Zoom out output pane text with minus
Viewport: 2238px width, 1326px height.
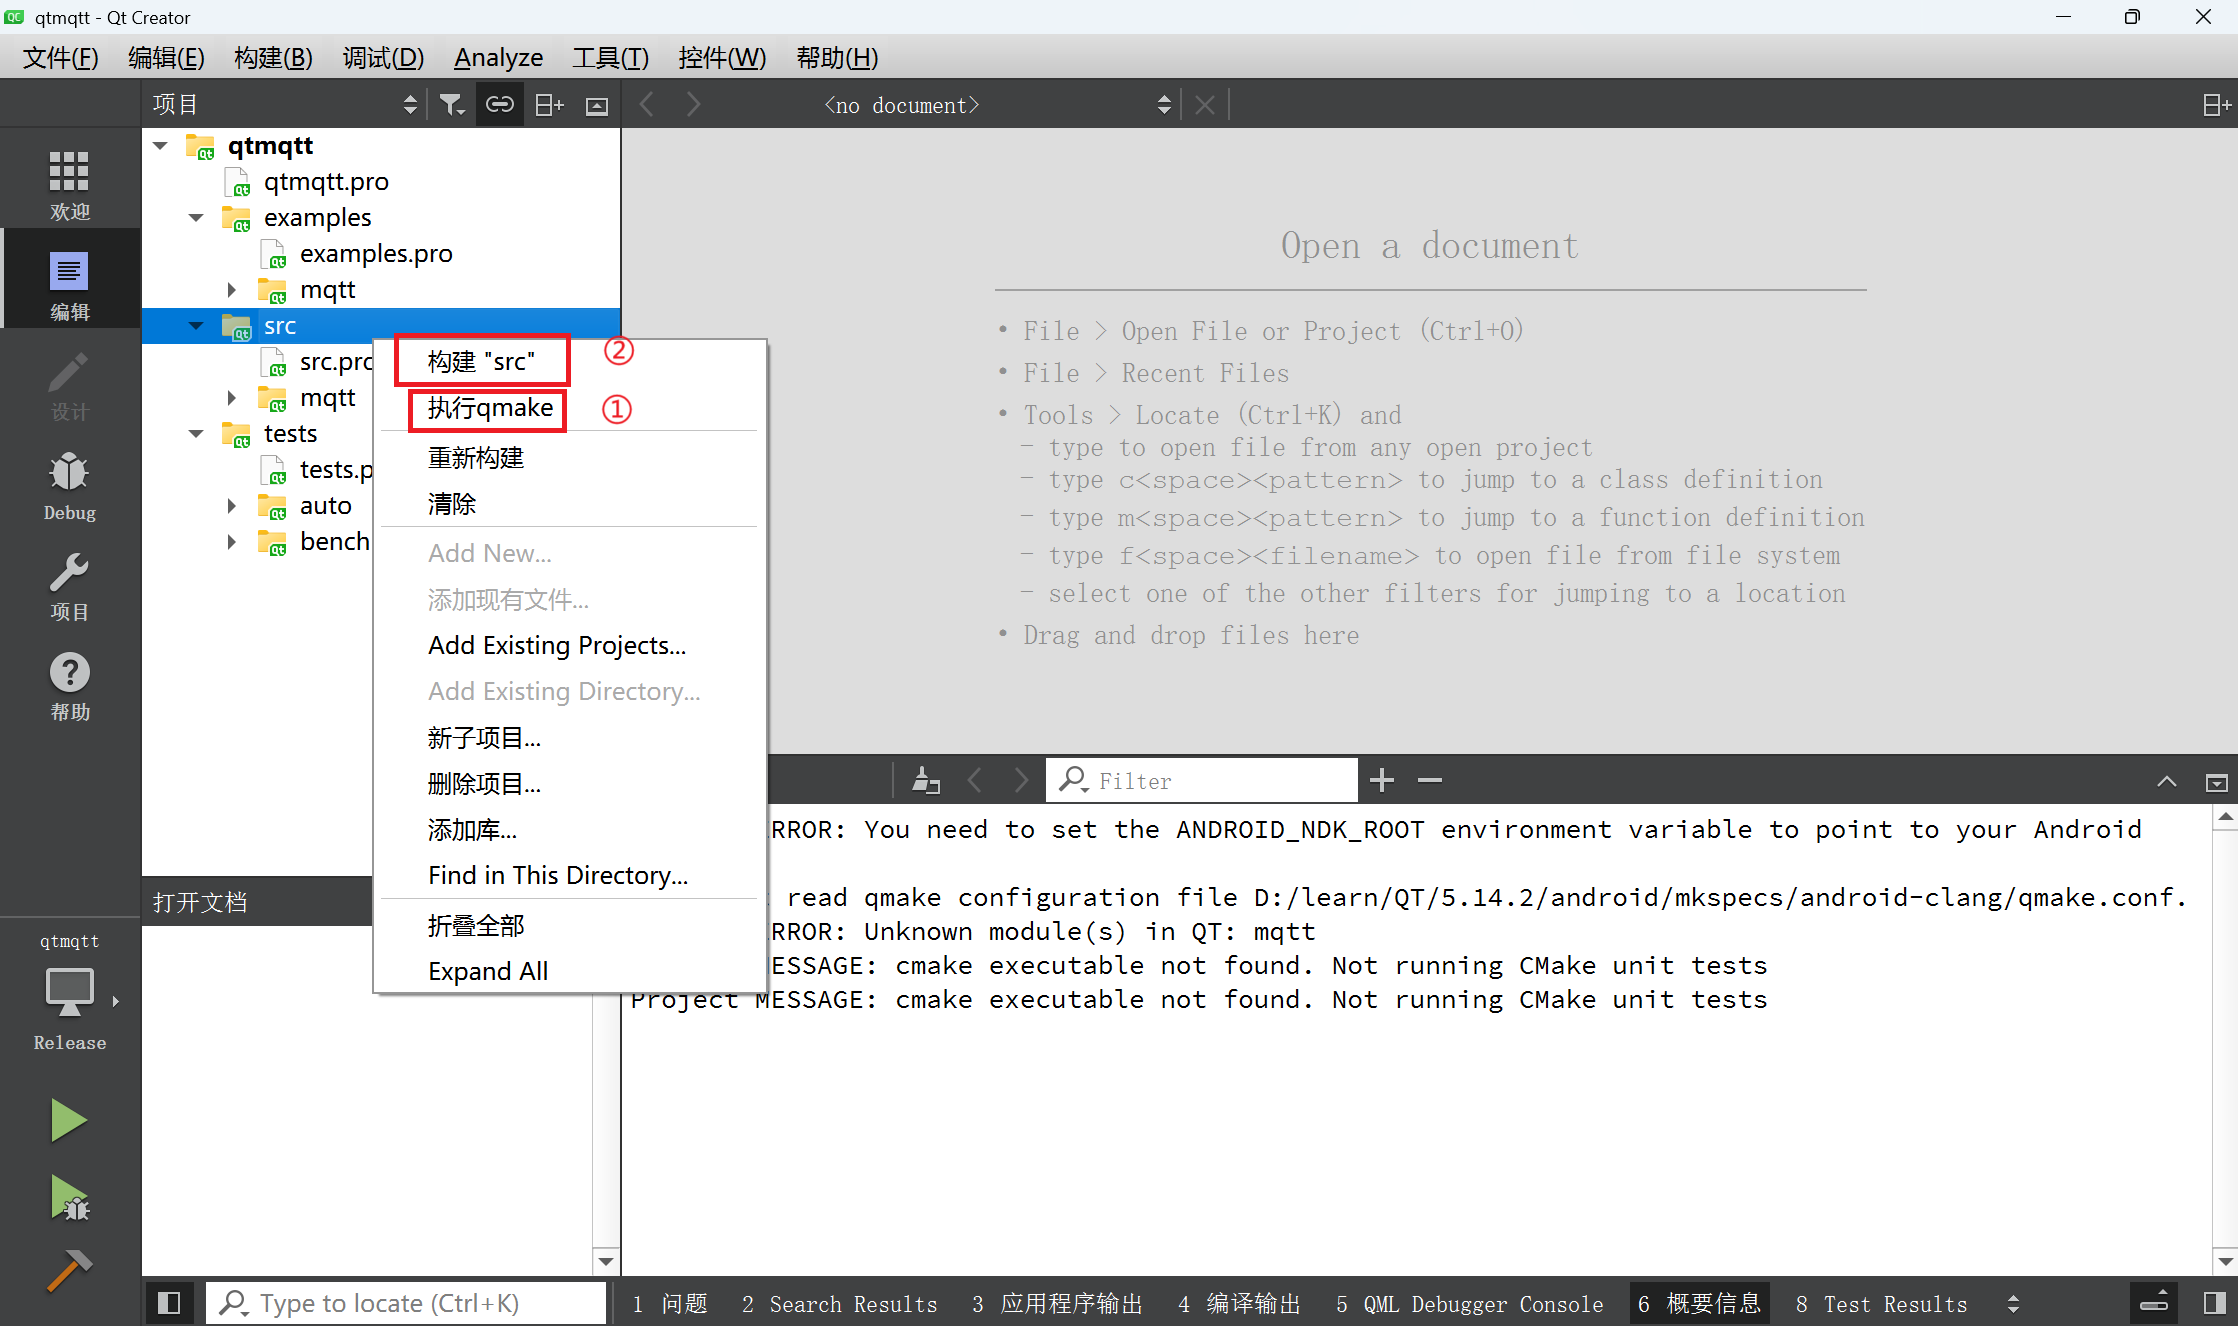[x=1430, y=780]
